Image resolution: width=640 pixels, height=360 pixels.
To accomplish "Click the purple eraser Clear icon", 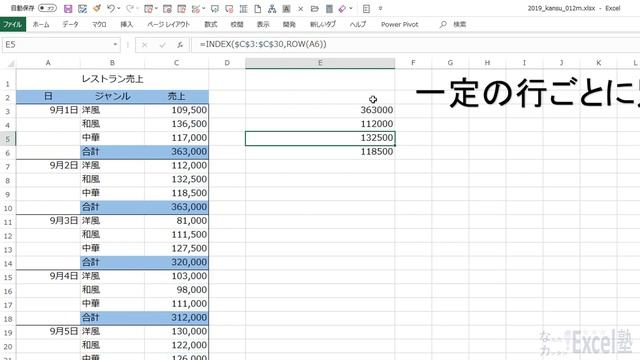I will tap(342, 9).
